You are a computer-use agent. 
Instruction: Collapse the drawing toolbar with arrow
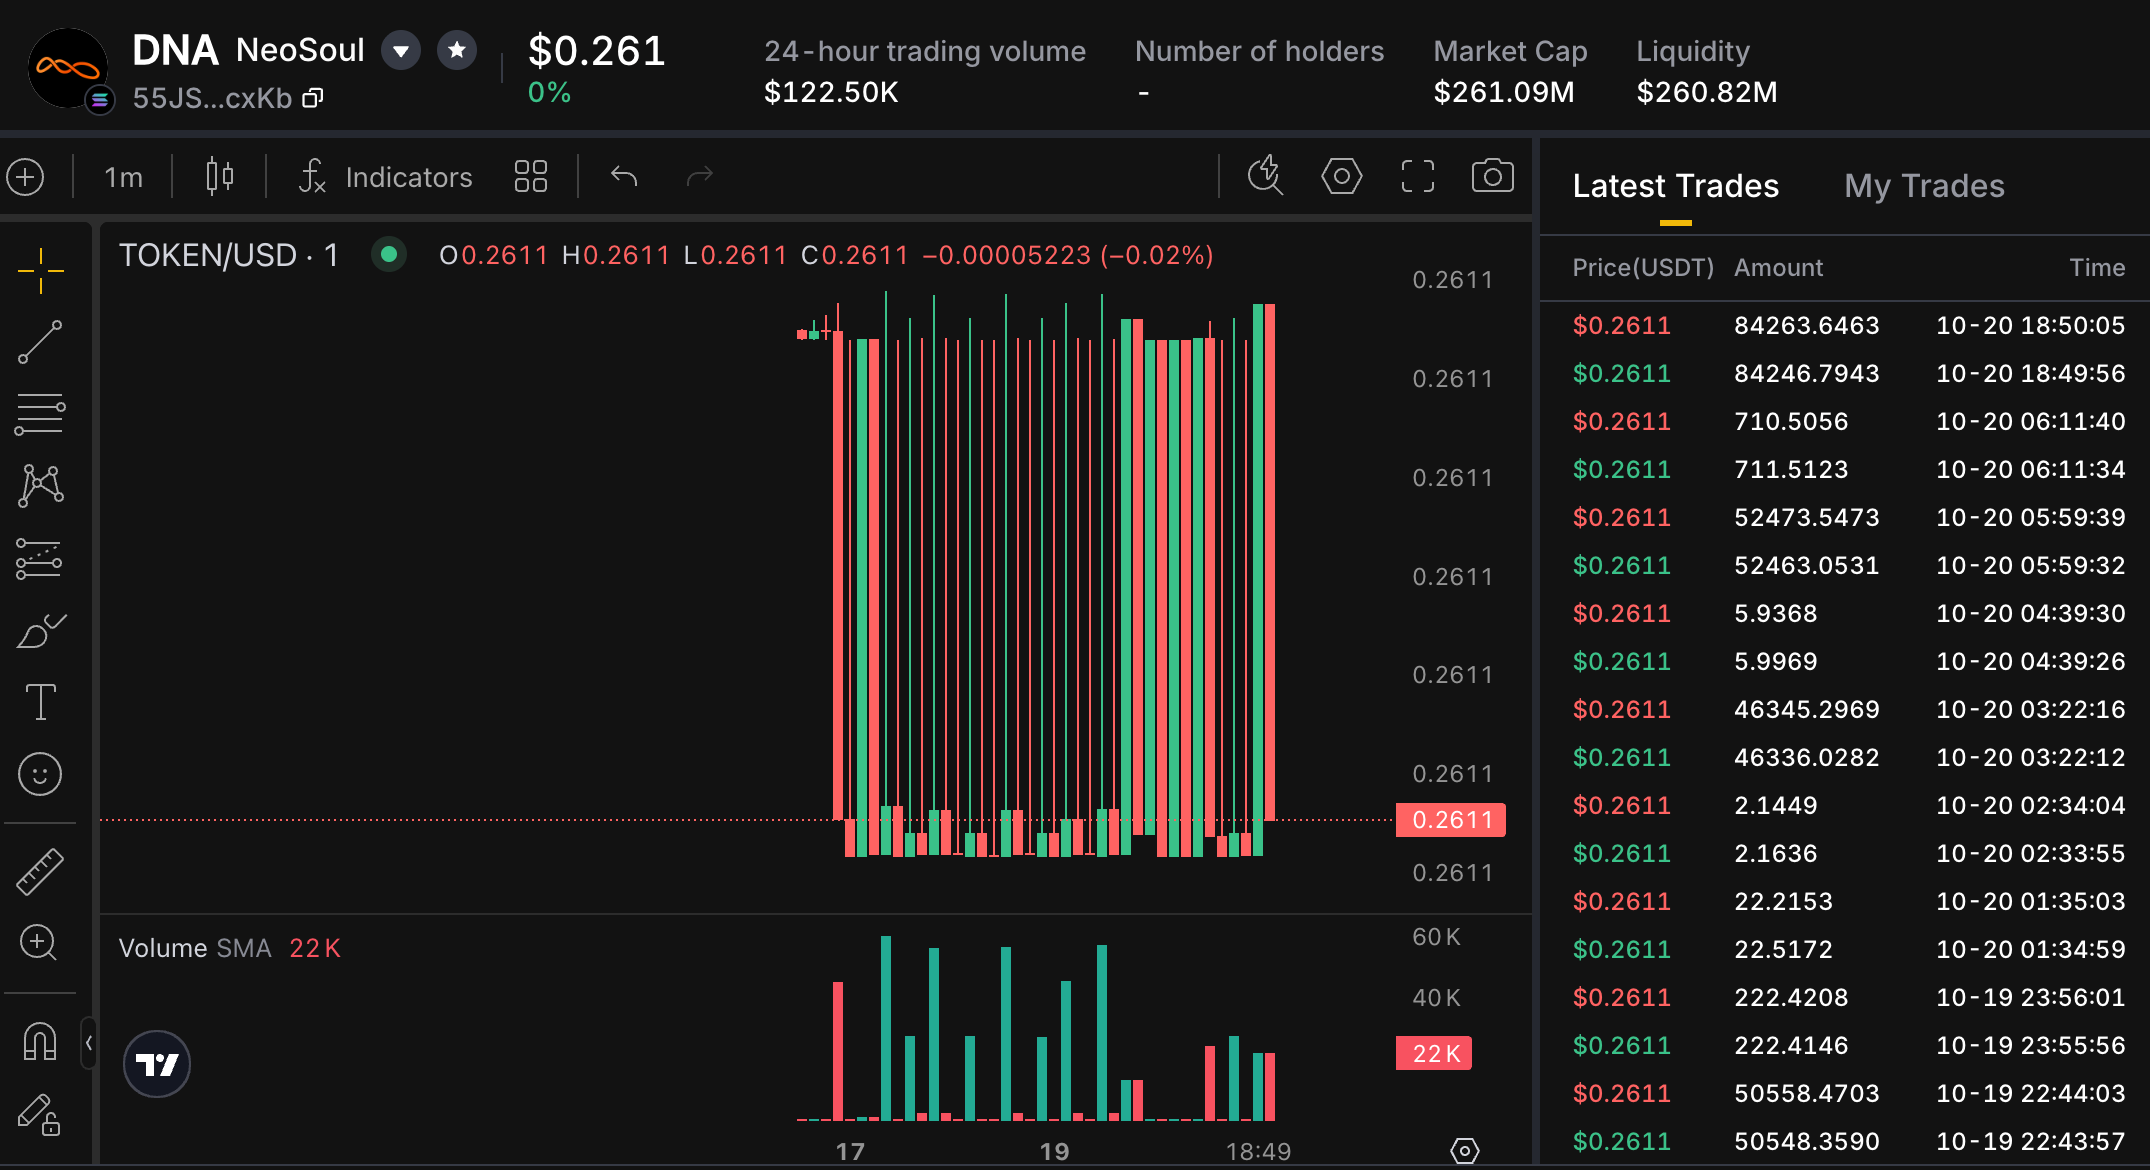tap(89, 1043)
